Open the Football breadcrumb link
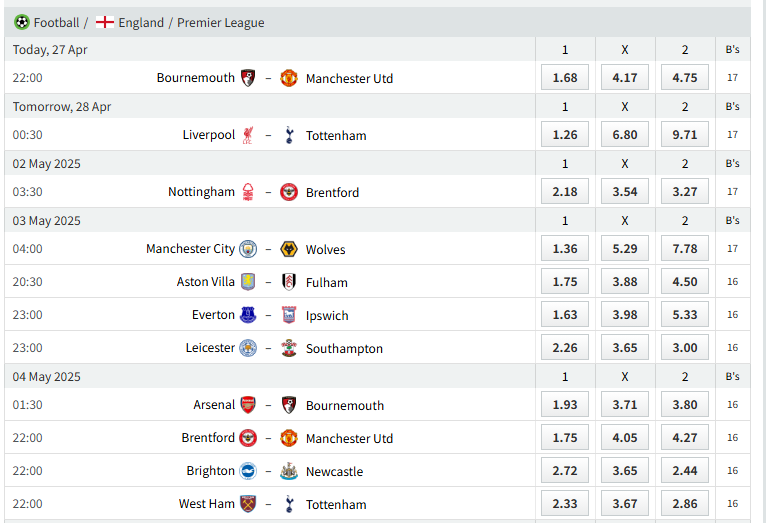Screen dimensions: 766x523 click(x=56, y=22)
